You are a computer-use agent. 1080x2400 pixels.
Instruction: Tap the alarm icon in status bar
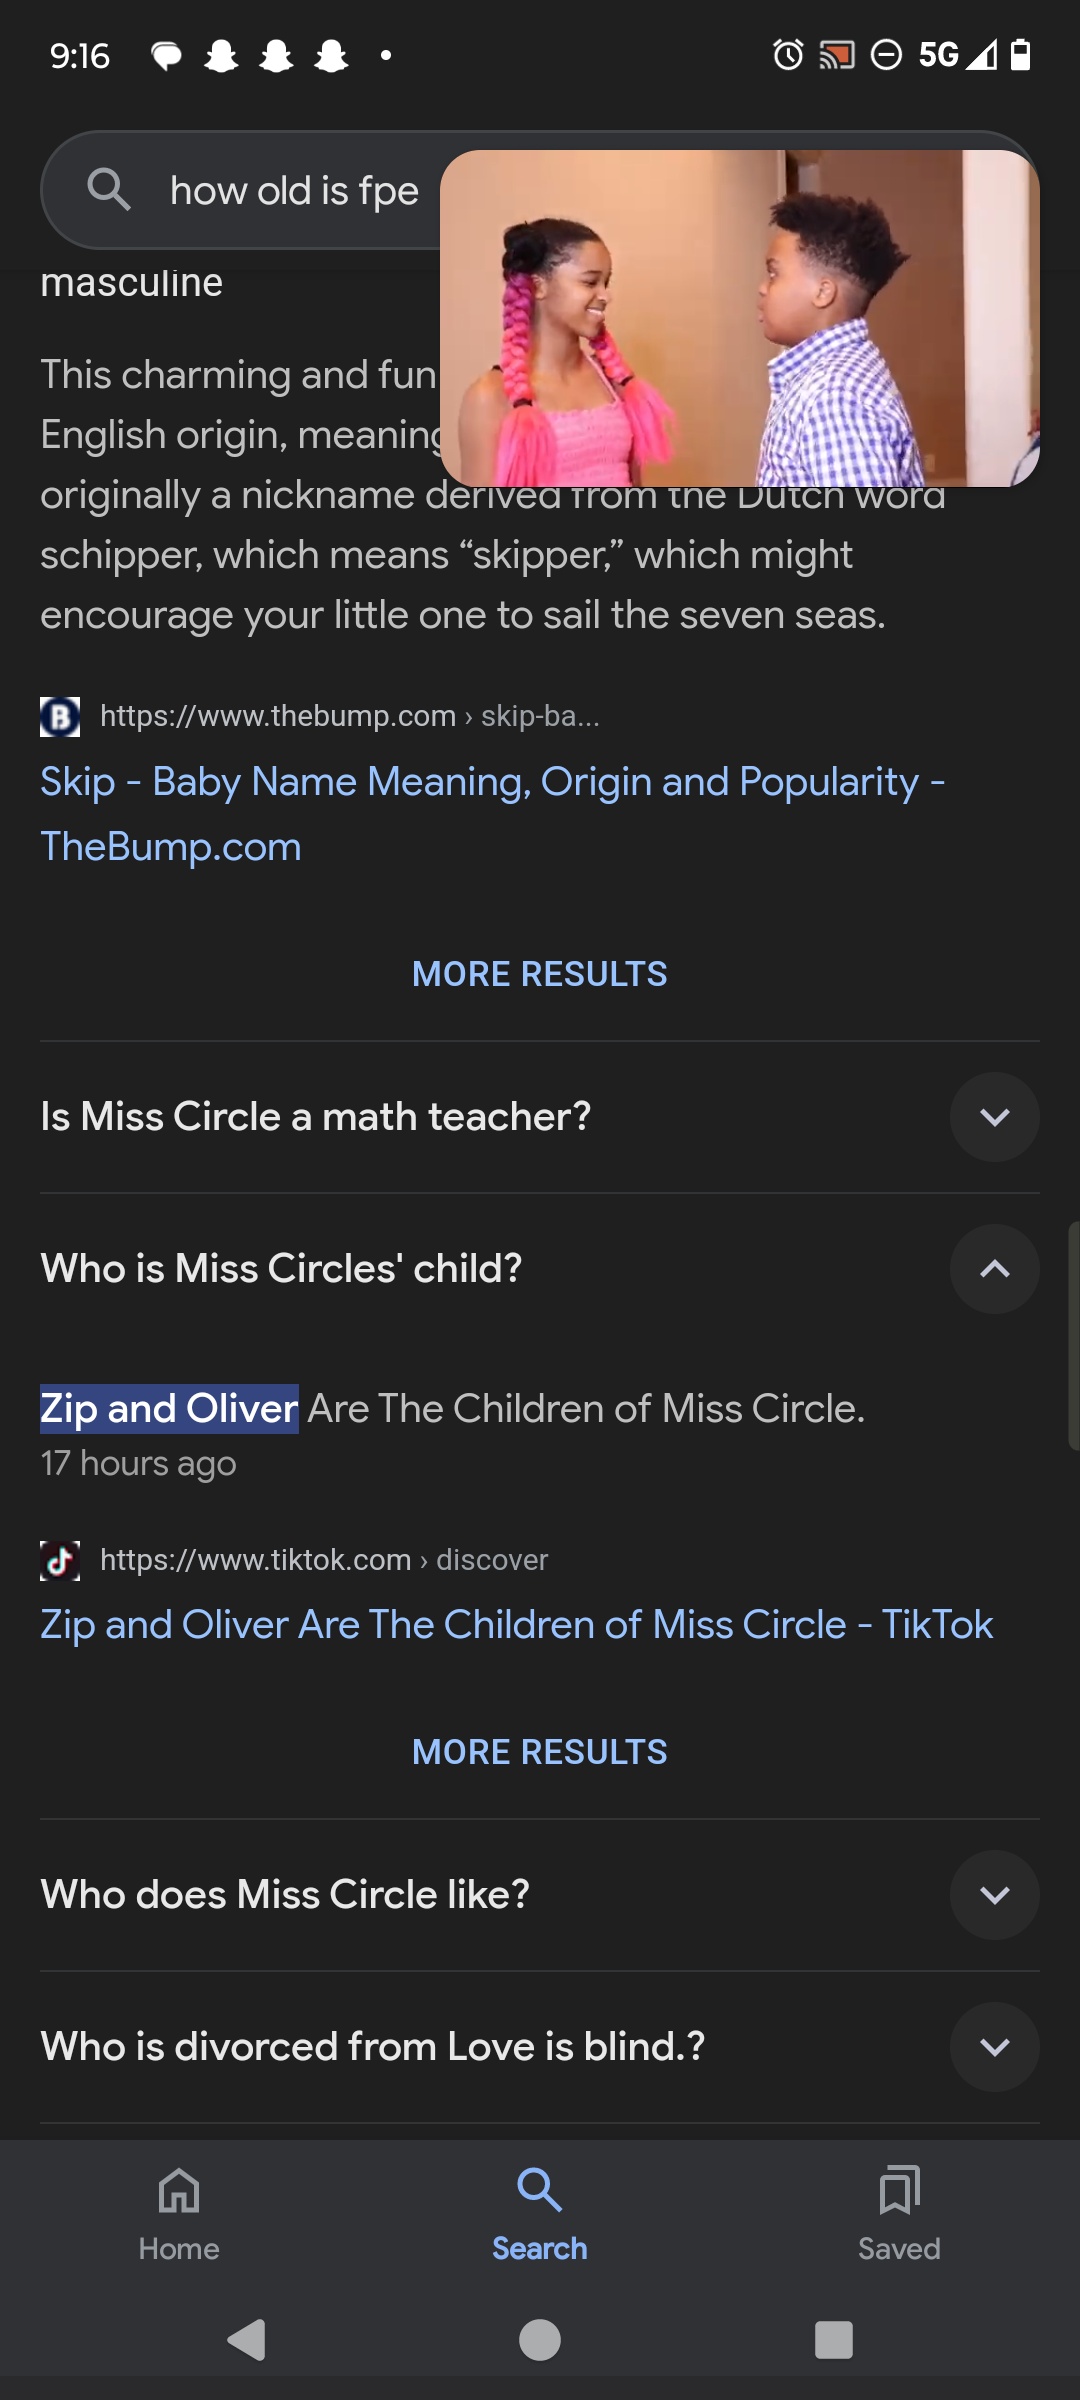click(x=788, y=55)
